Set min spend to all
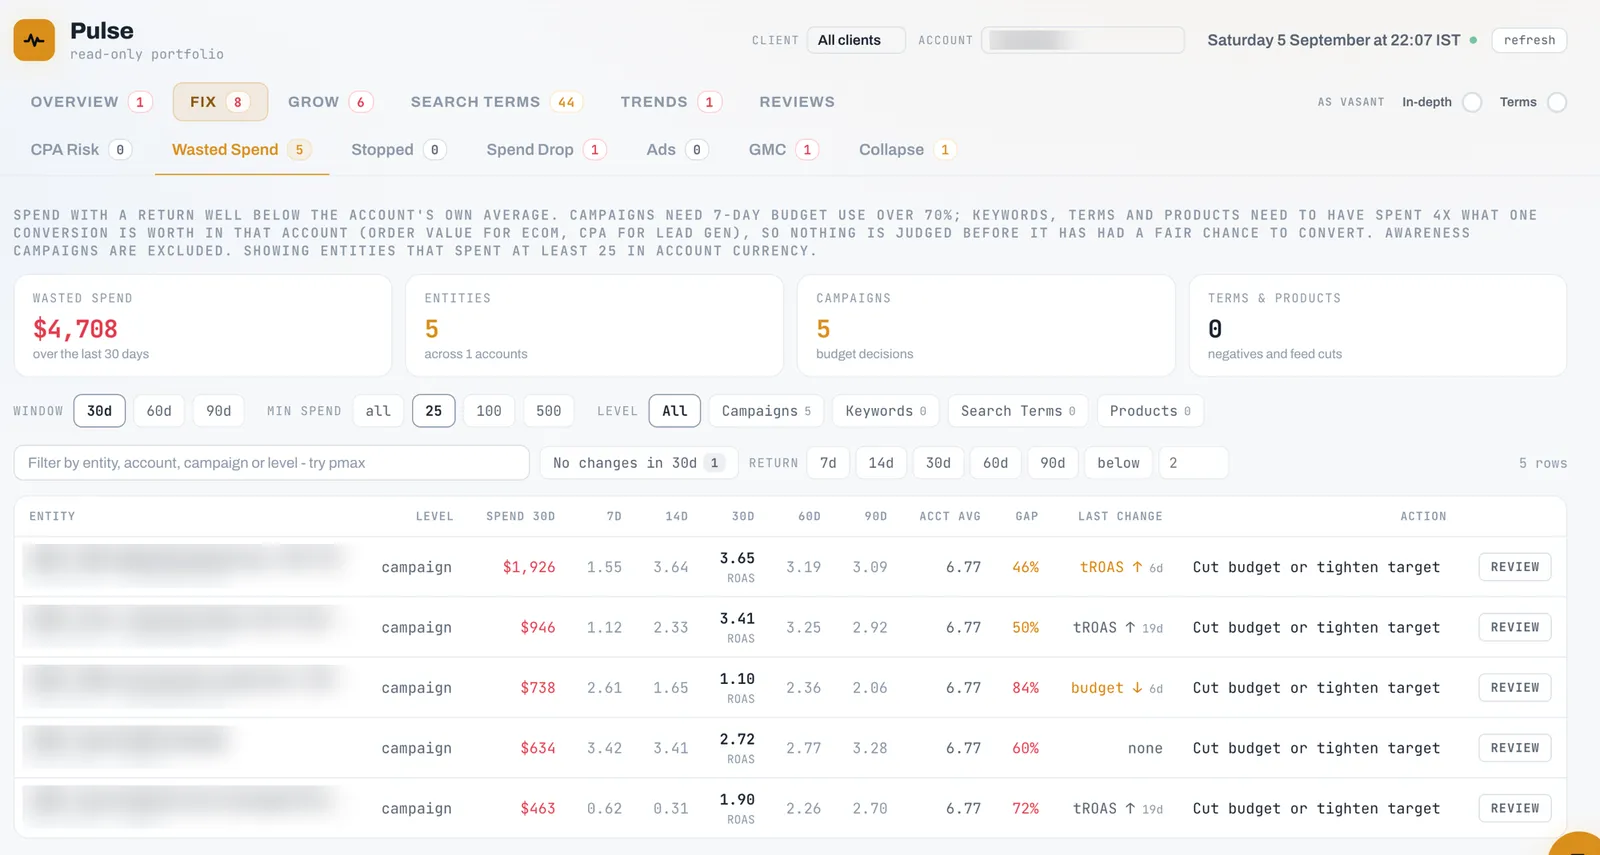The width and height of the screenshot is (1600, 855). click(378, 411)
